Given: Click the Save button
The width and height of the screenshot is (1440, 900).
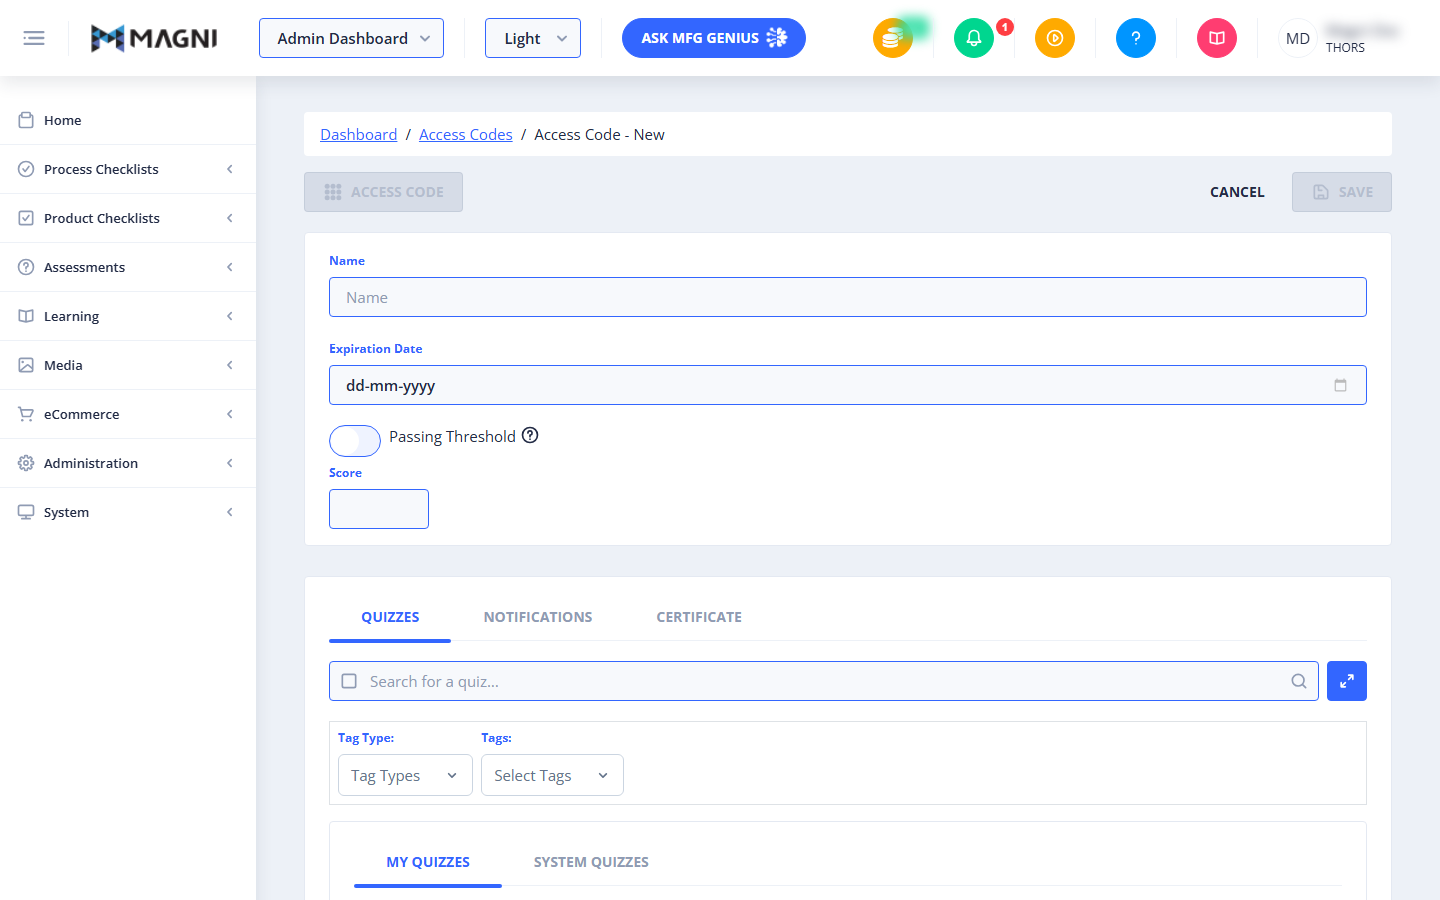Looking at the screenshot, I should click(x=1342, y=192).
